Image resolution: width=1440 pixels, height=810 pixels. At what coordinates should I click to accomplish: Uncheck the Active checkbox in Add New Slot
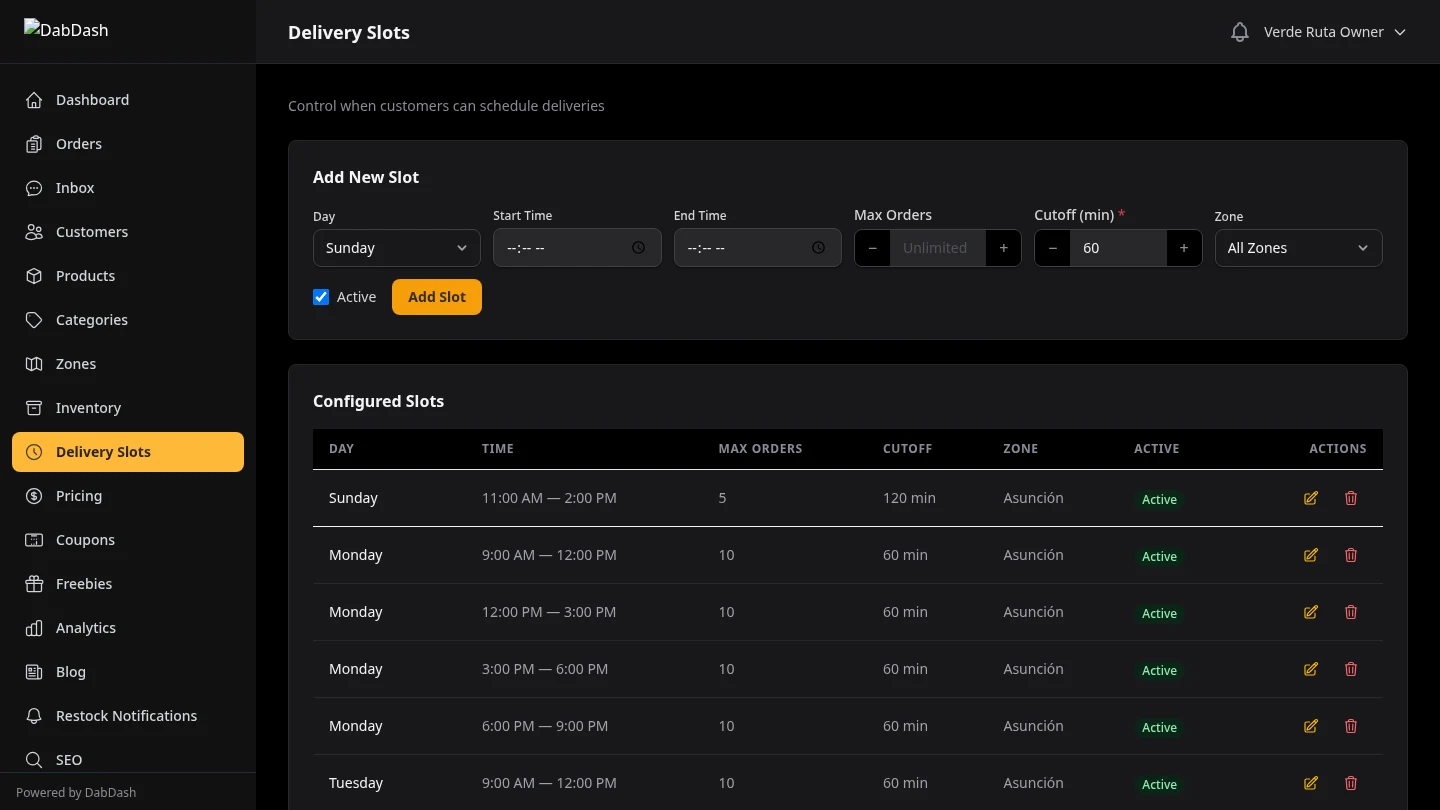[321, 296]
